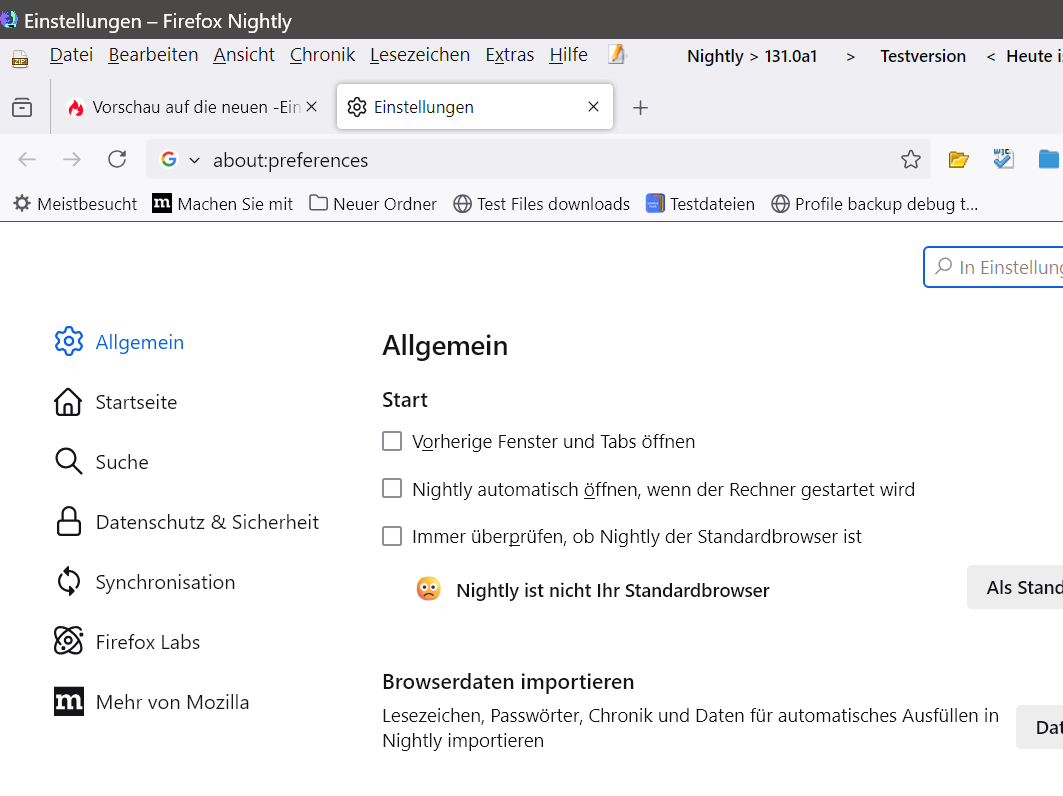Screen dimensions: 1063x796
Task: Open the Suche magnifier category
Action: [68, 461]
